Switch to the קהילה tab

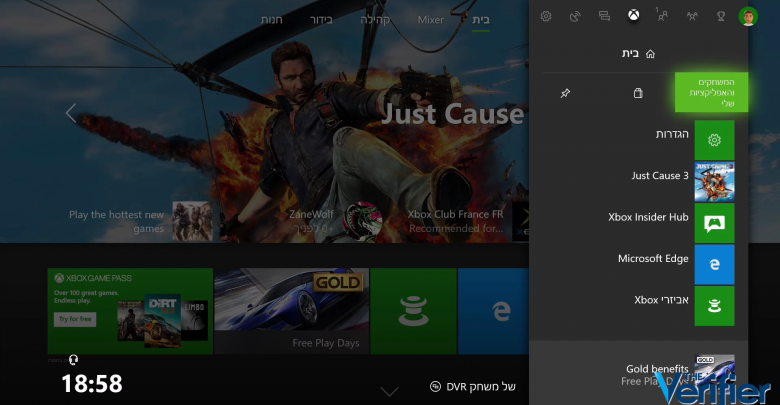pos(375,20)
